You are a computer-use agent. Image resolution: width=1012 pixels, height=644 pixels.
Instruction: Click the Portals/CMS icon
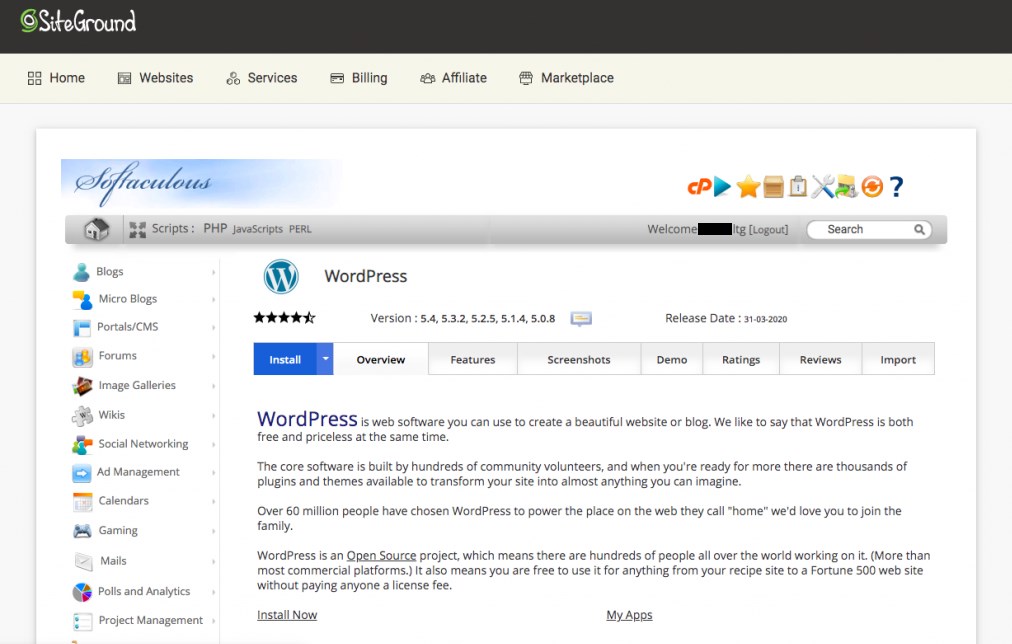pos(82,328)
